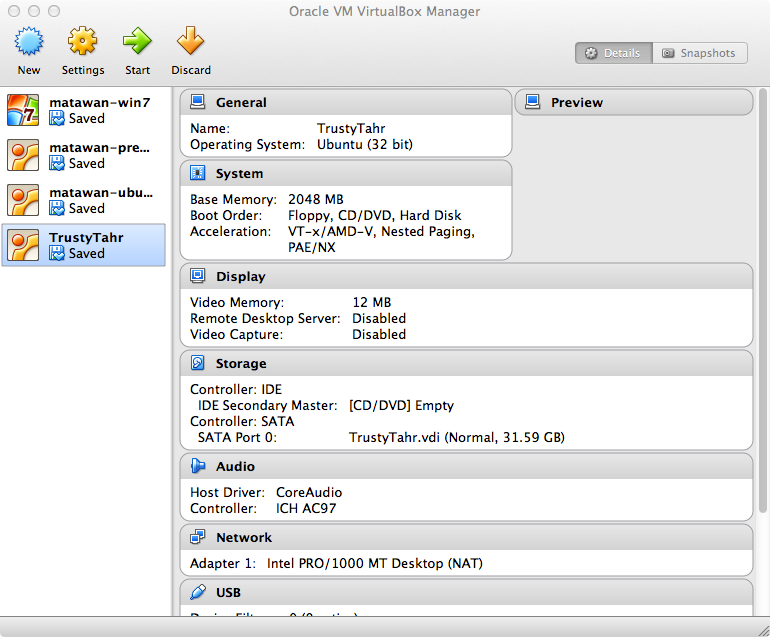Screen dimensions: 770x637
Task: Click the General section monitor icon
Action: [197, 102]
